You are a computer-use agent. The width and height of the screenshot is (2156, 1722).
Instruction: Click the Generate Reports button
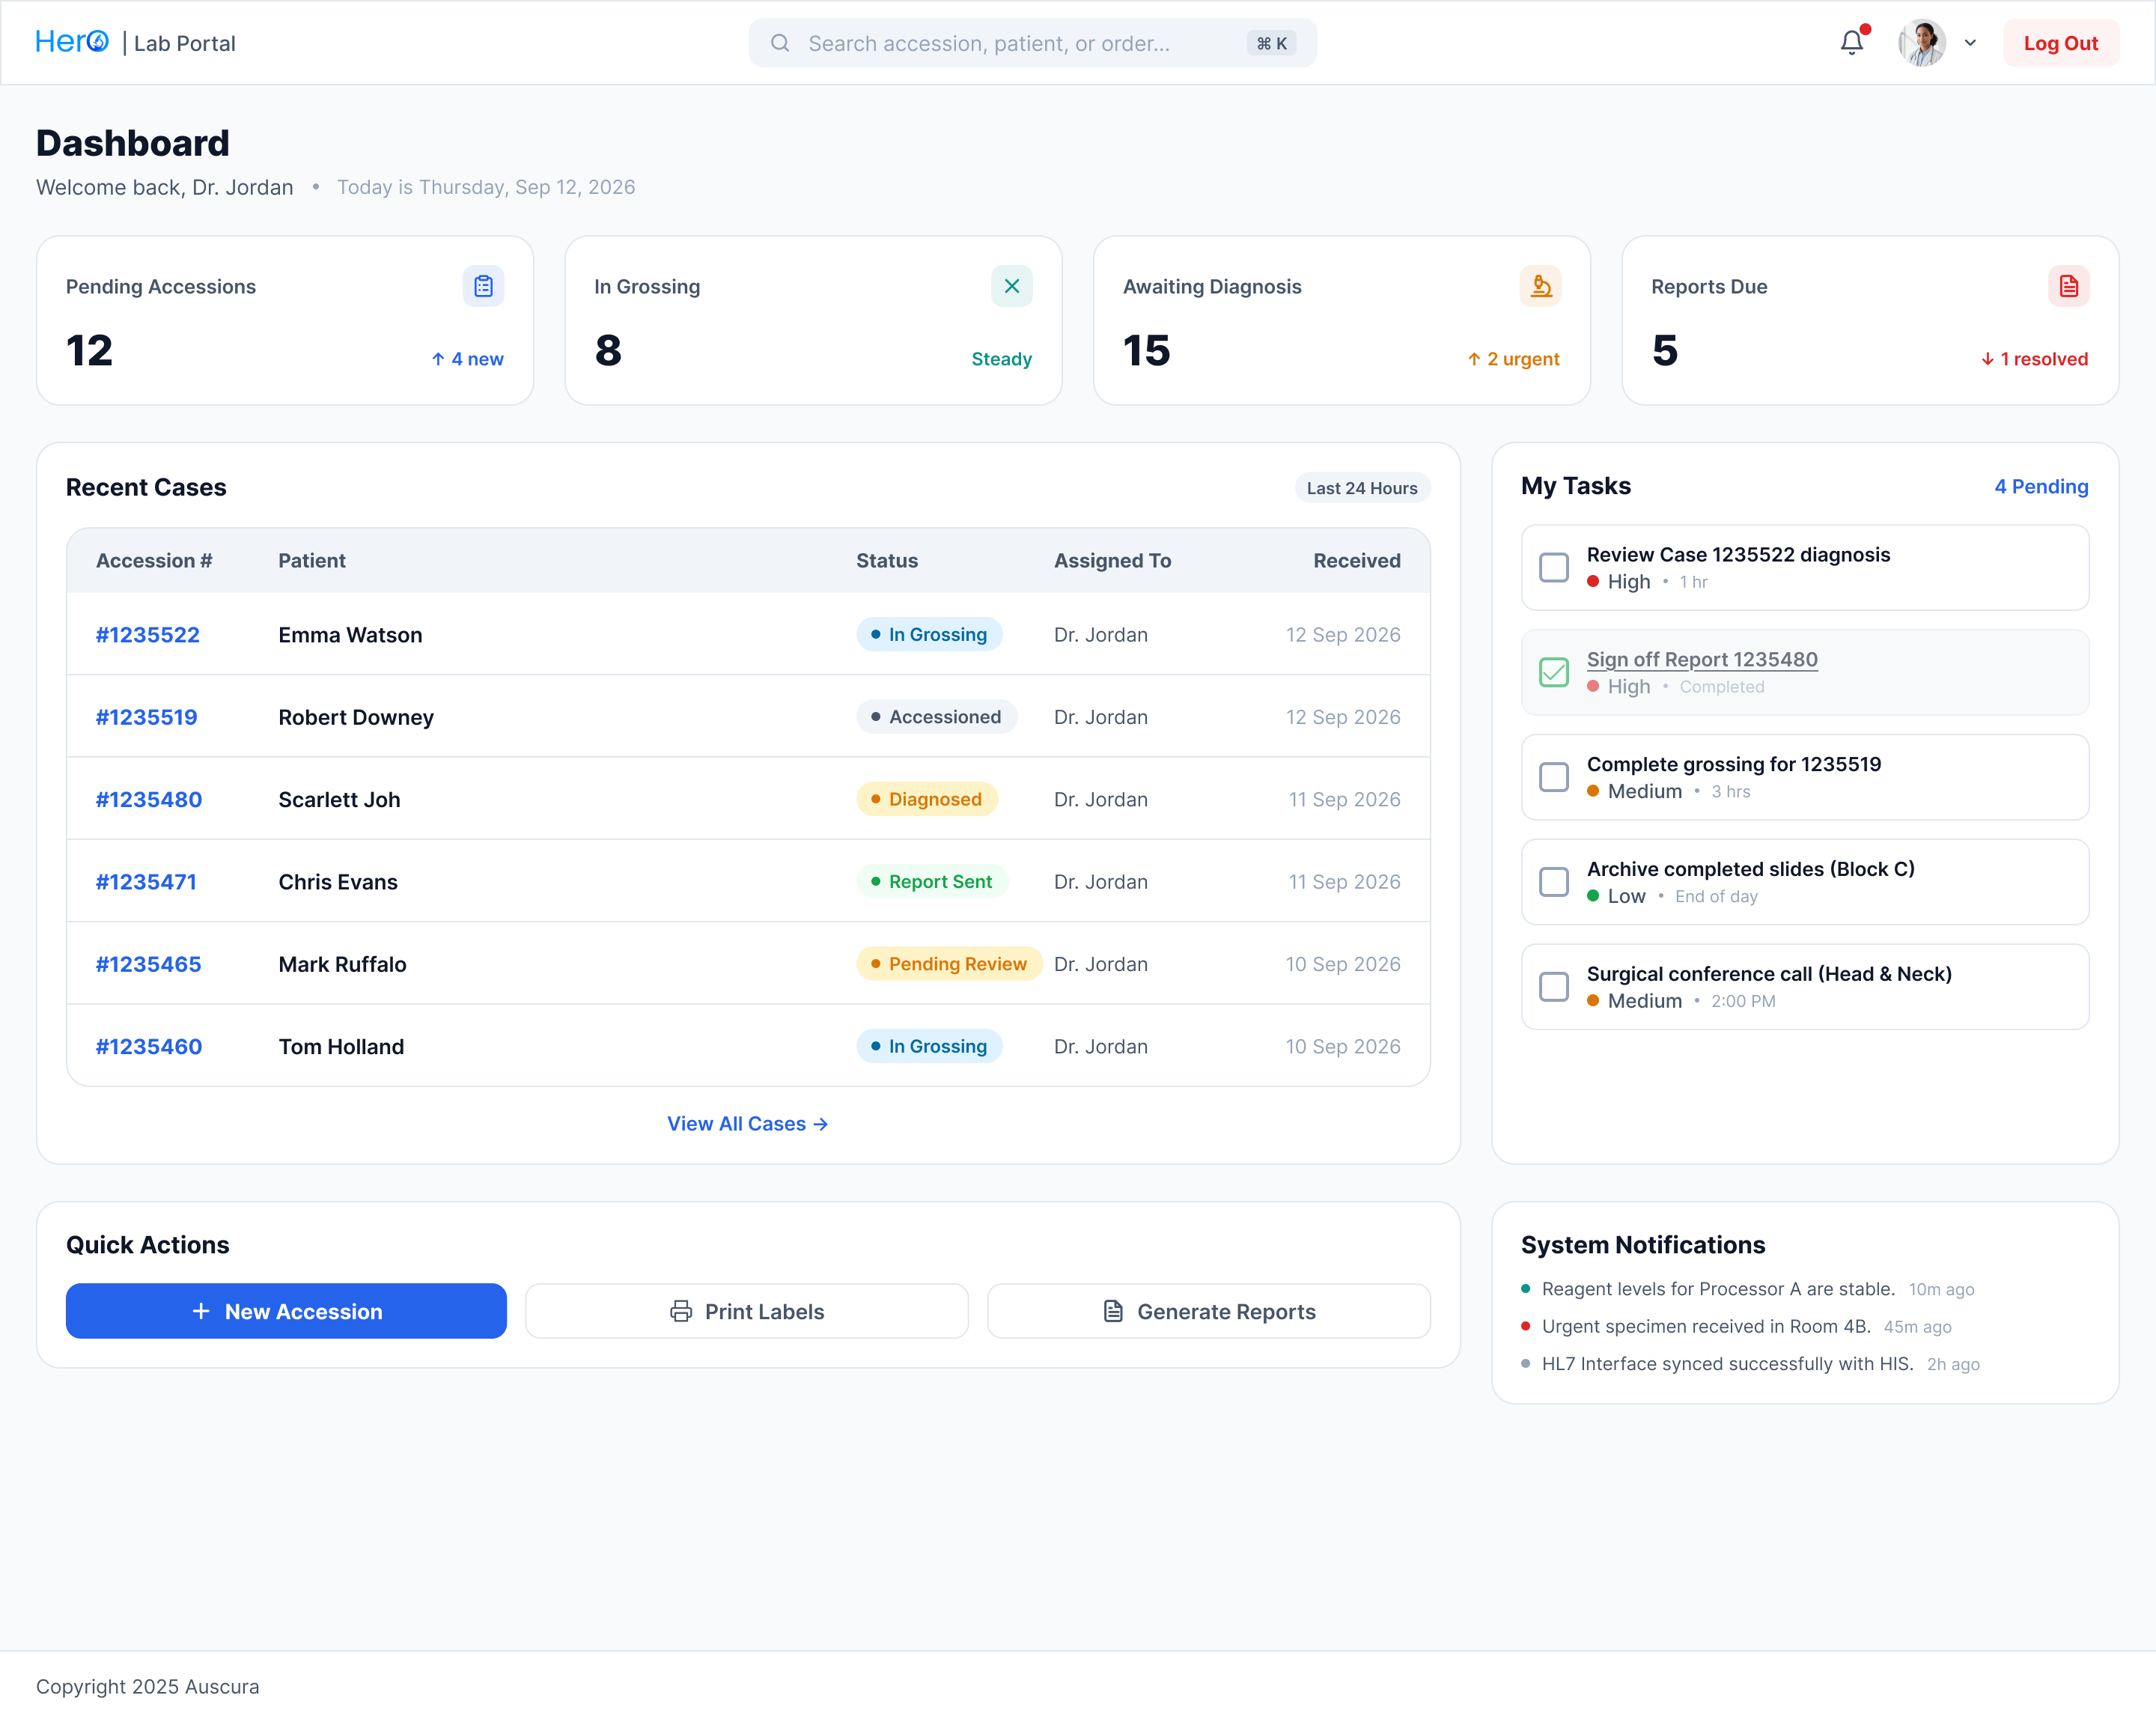click(x=1208, y=1311)
